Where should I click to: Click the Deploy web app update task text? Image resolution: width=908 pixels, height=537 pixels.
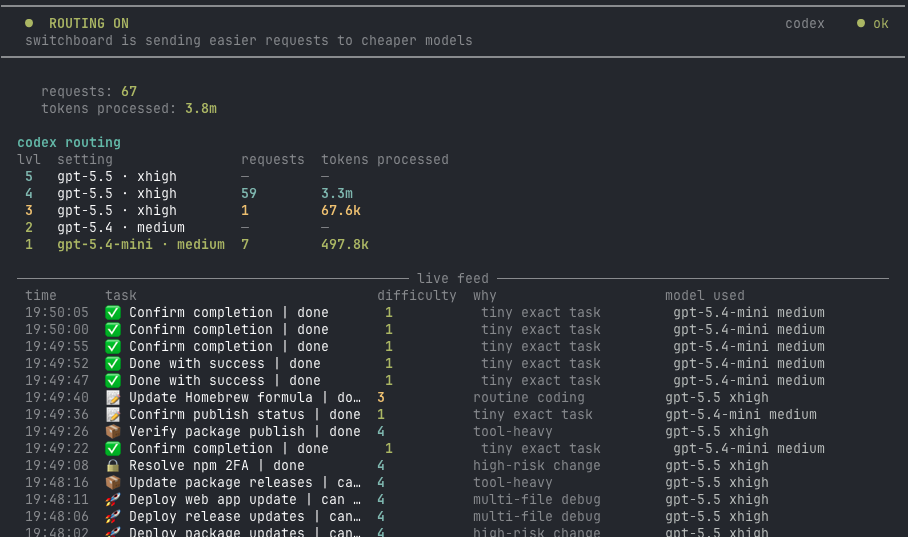click(x=245, y=499)
